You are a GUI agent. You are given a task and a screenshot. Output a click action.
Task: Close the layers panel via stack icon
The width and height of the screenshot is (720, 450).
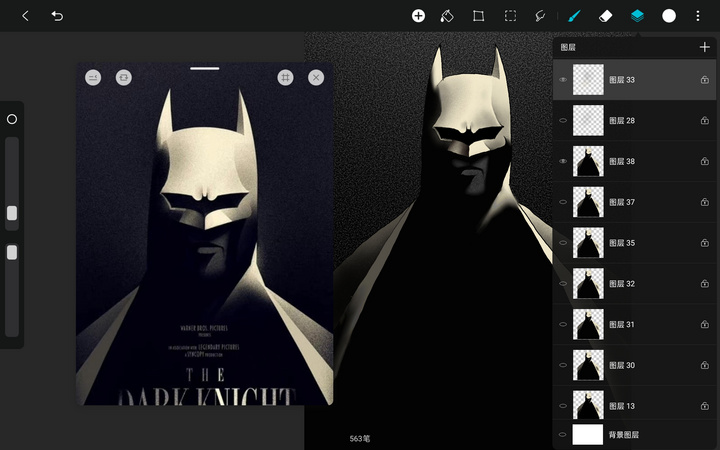(637, 16)
